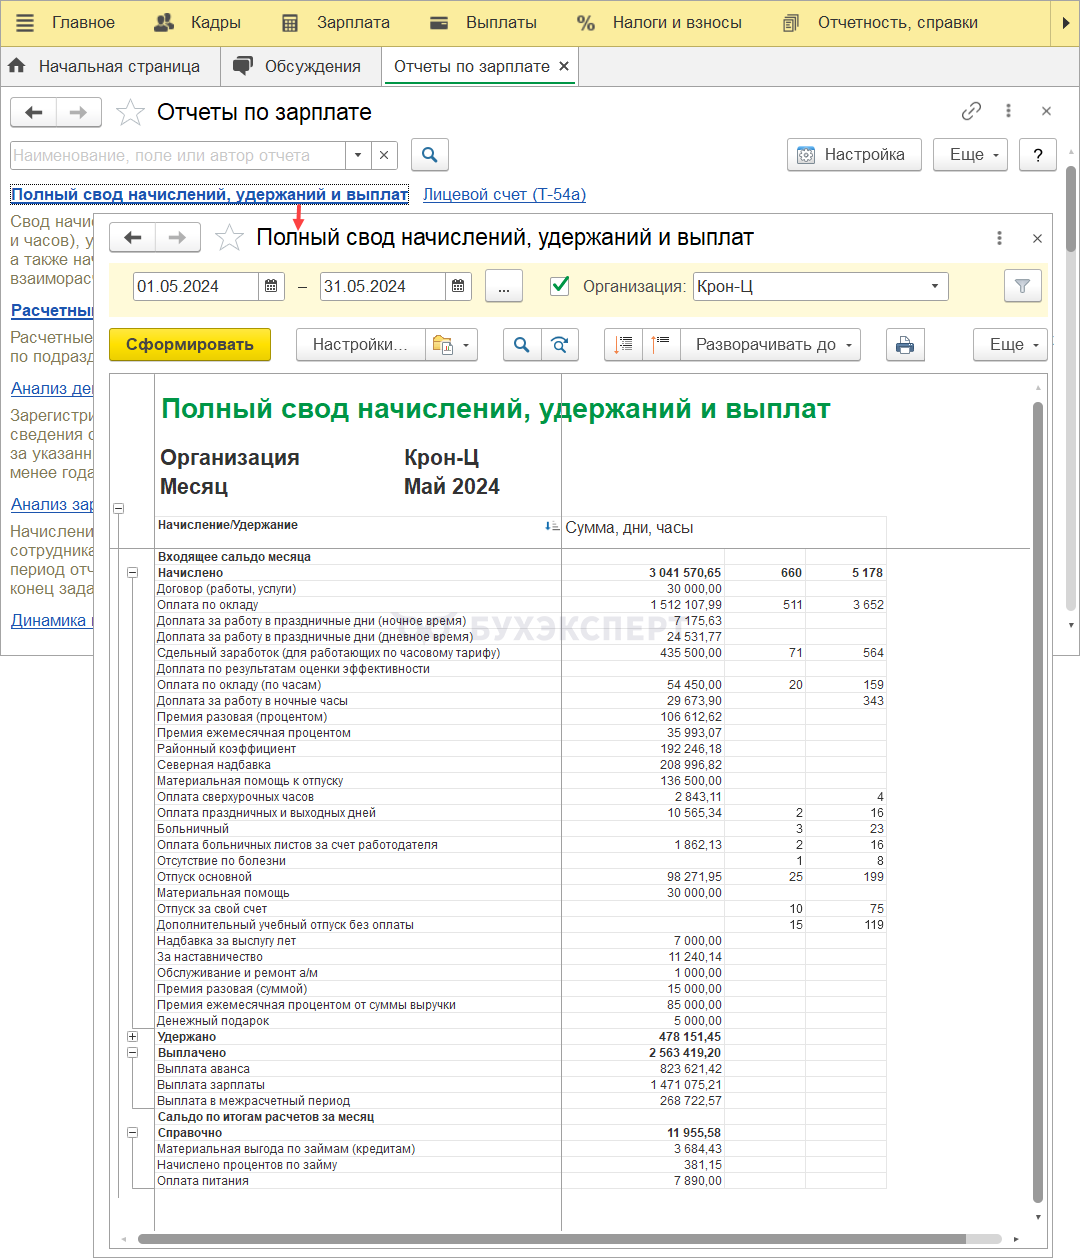Click the filter funnel icon near Организация
The height and width of the screenshot is (1258, 1080).
(1022, 286)
